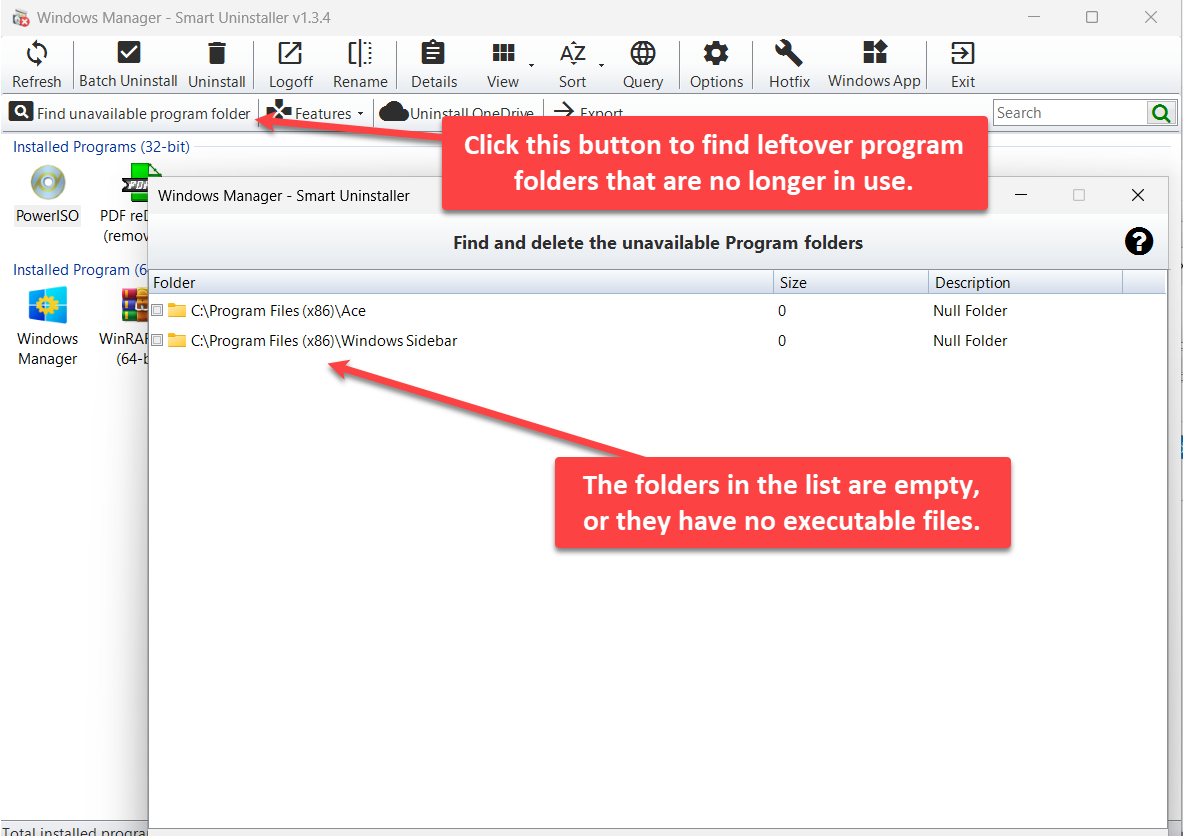Expand the Sort dropdown arrow
Image resolution: width=1183 pixels, height=836 pixels.
pos(601,66)
